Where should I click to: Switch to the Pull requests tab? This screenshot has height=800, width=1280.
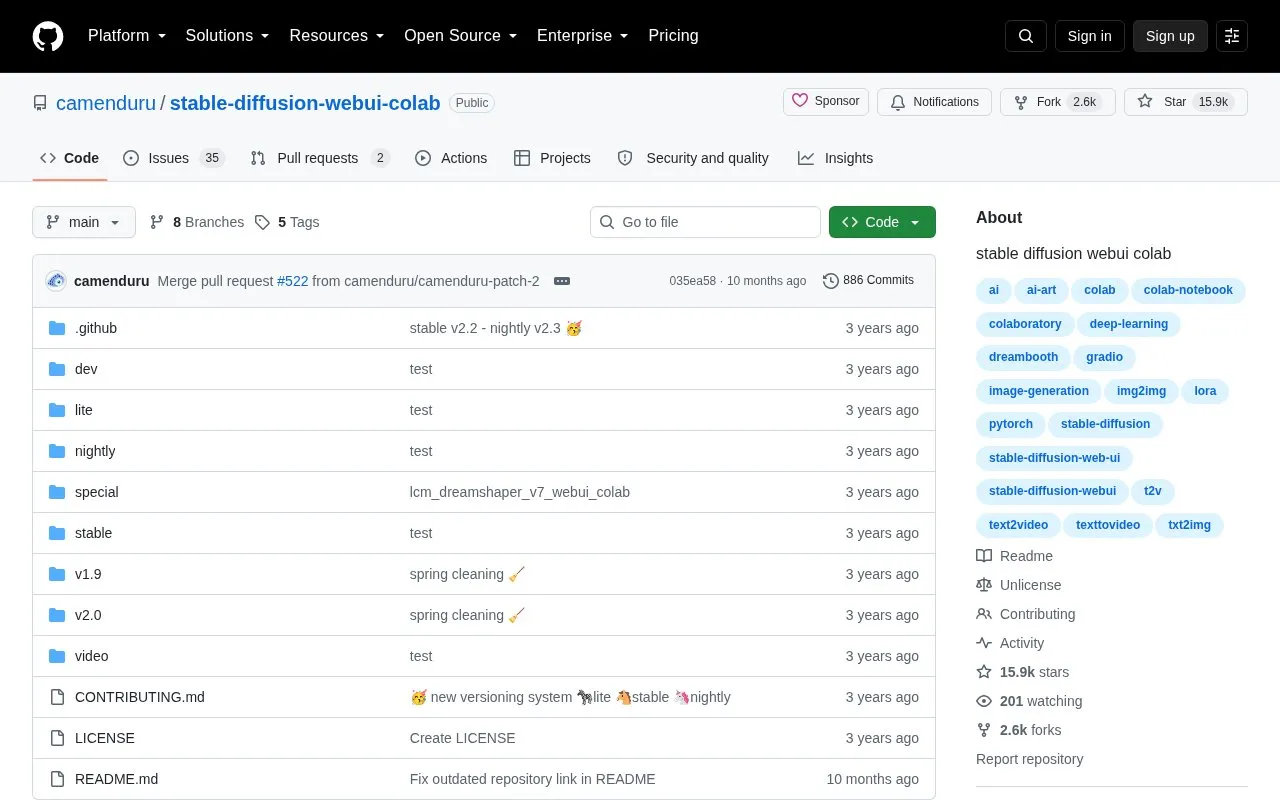pos(319,158)
